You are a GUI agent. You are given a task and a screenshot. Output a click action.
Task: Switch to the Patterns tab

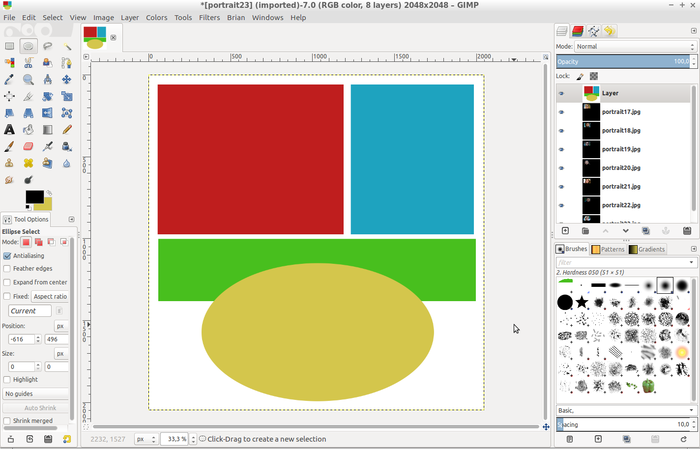click(x=609, y=249)
